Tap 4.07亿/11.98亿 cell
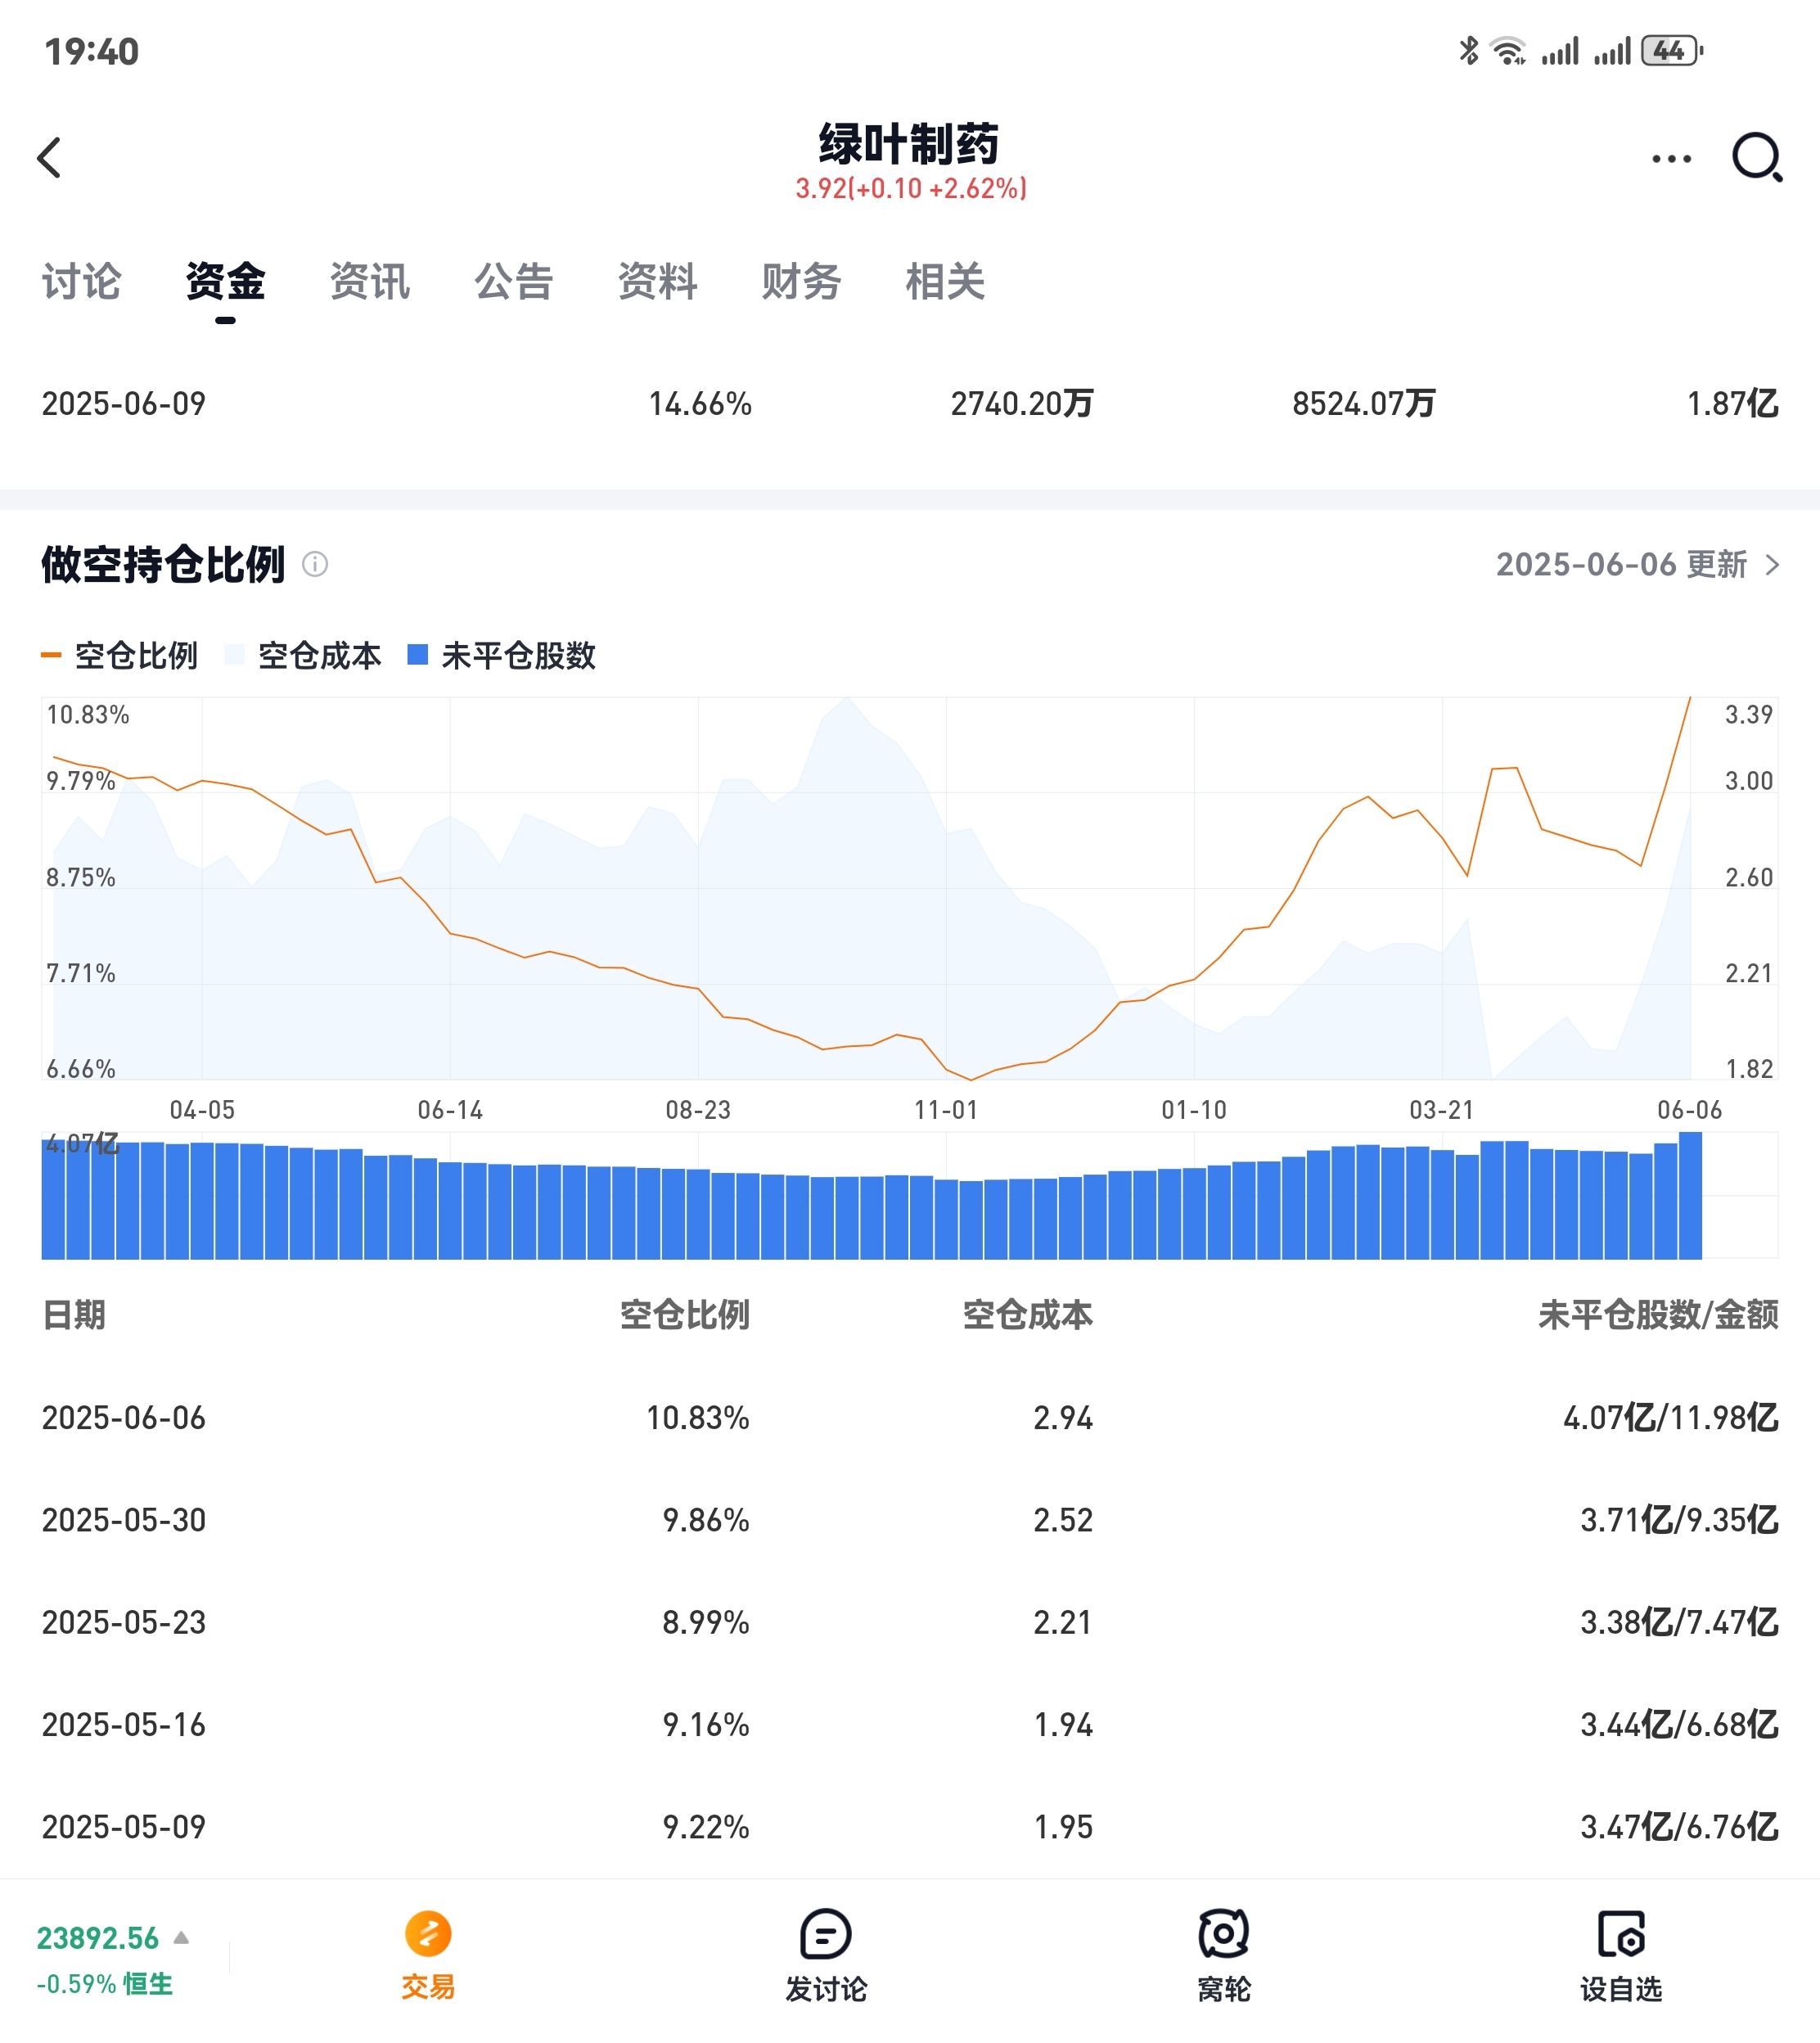 1671,1418
